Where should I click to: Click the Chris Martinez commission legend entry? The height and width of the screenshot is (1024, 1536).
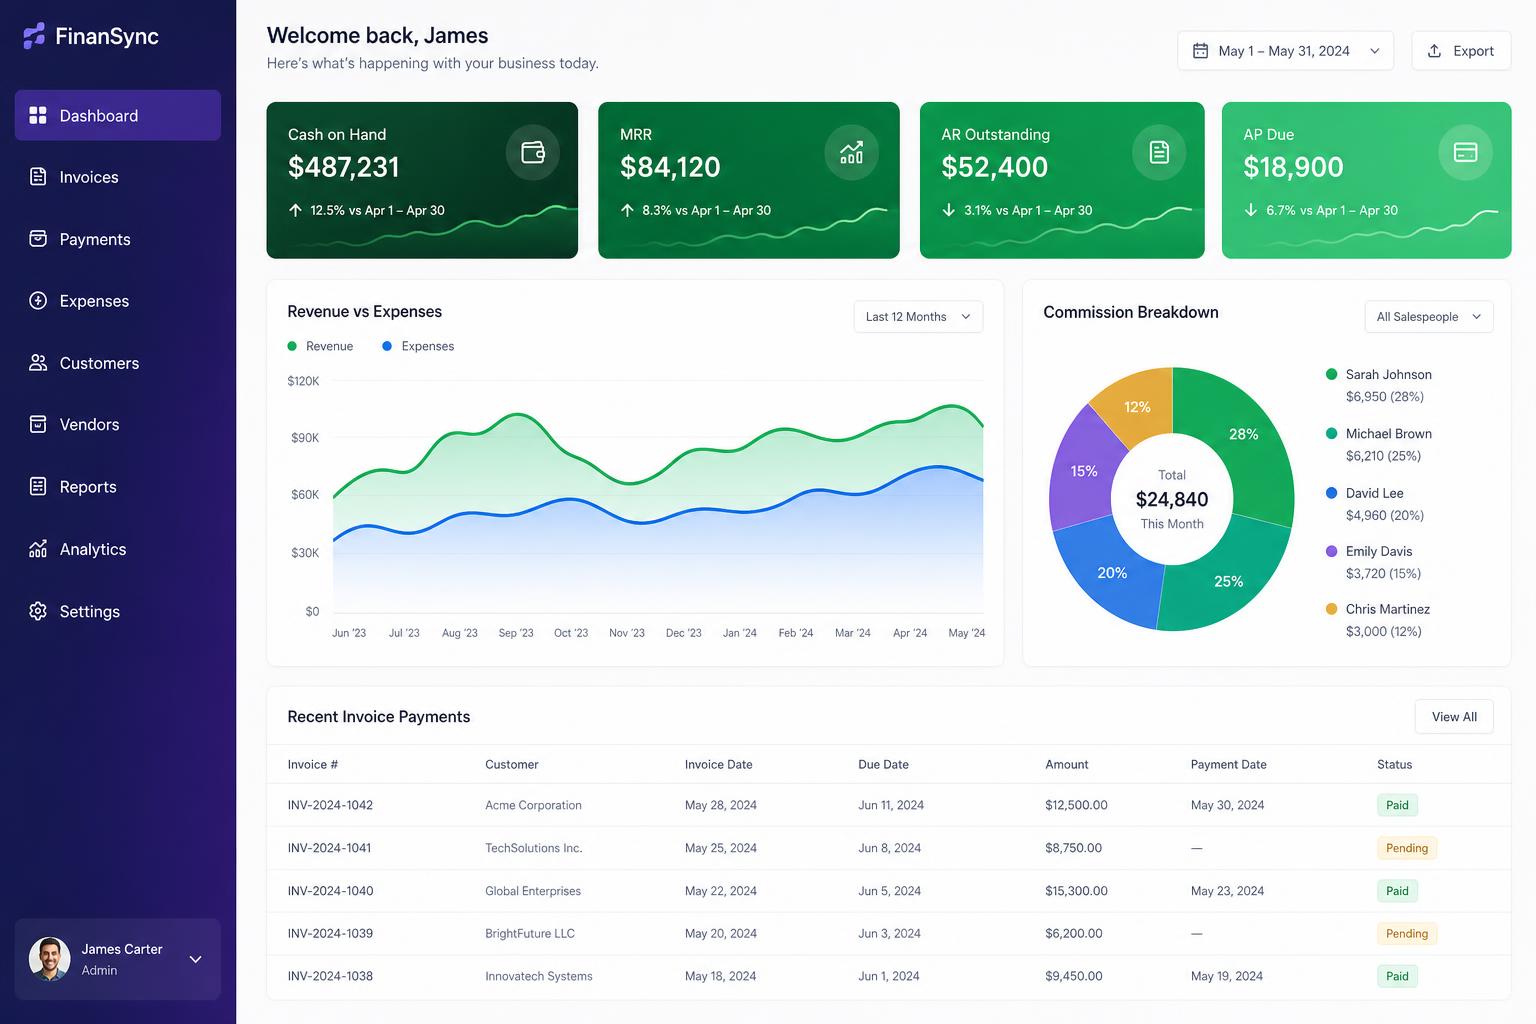click(x=1377, y=620)
